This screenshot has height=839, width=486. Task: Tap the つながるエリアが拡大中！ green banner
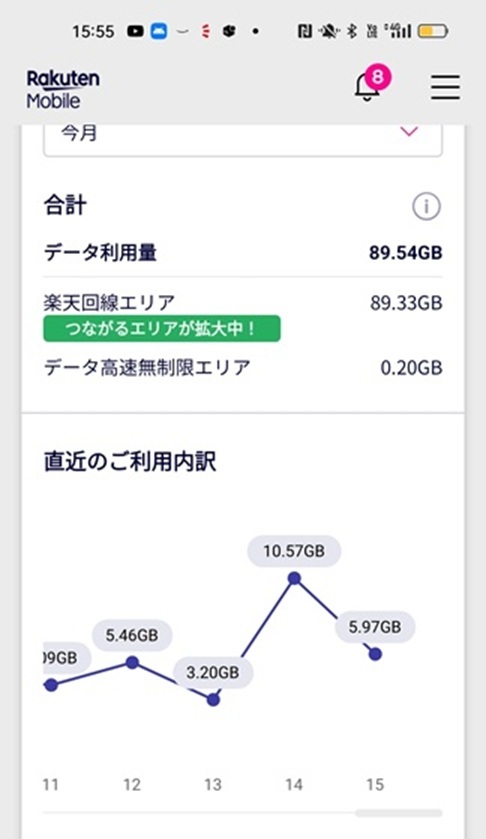162,328
